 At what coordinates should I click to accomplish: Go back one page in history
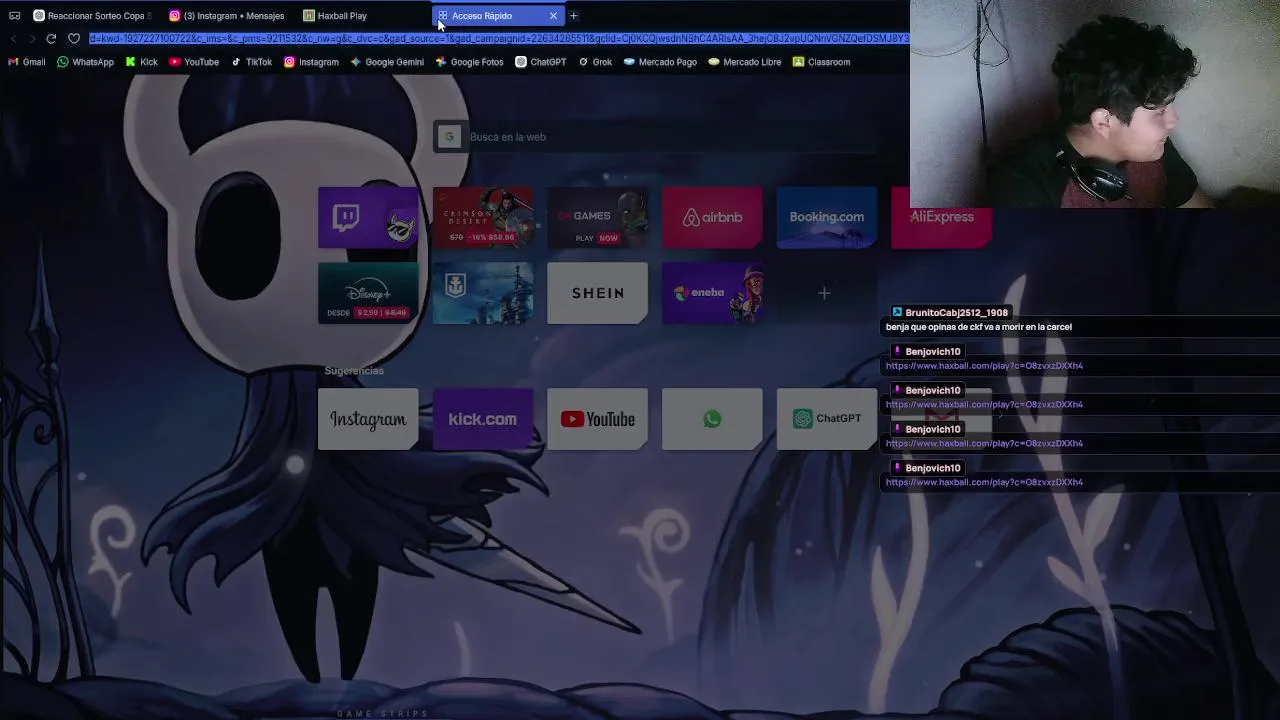pos(13,39)
